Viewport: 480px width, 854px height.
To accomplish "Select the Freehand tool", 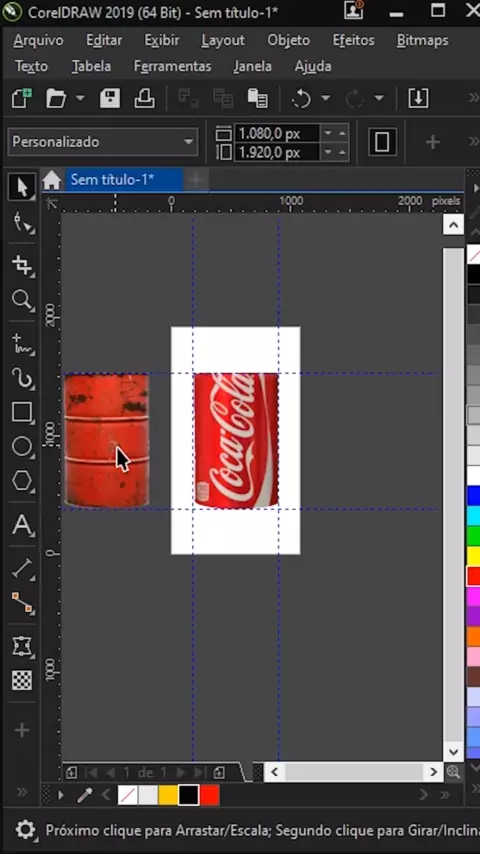I will (22, 343).
